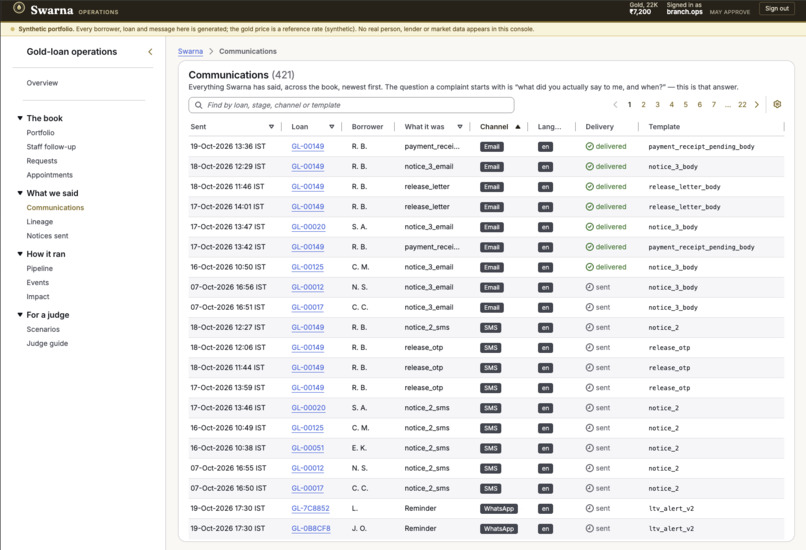The width and height of the screenshot is (806, 550).
Task: Open Staff follow-up page
Action: 51,147
